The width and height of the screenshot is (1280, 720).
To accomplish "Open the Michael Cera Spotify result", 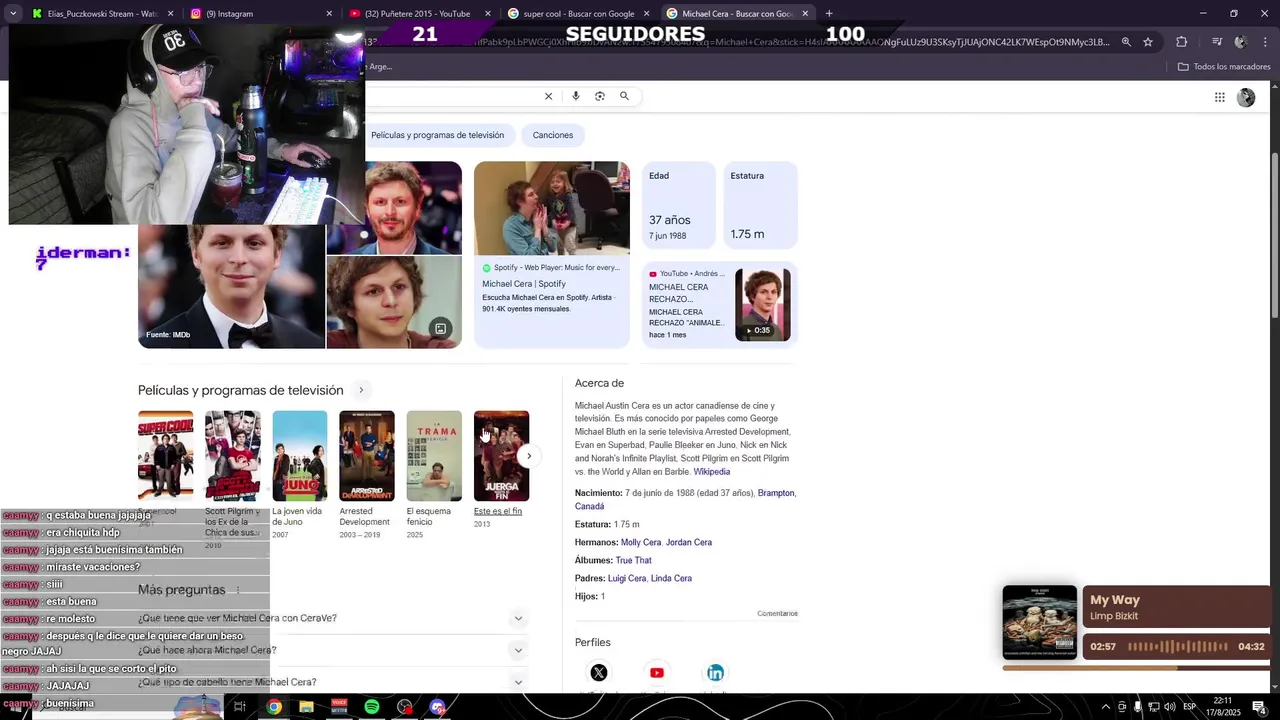I will point(552,255).
